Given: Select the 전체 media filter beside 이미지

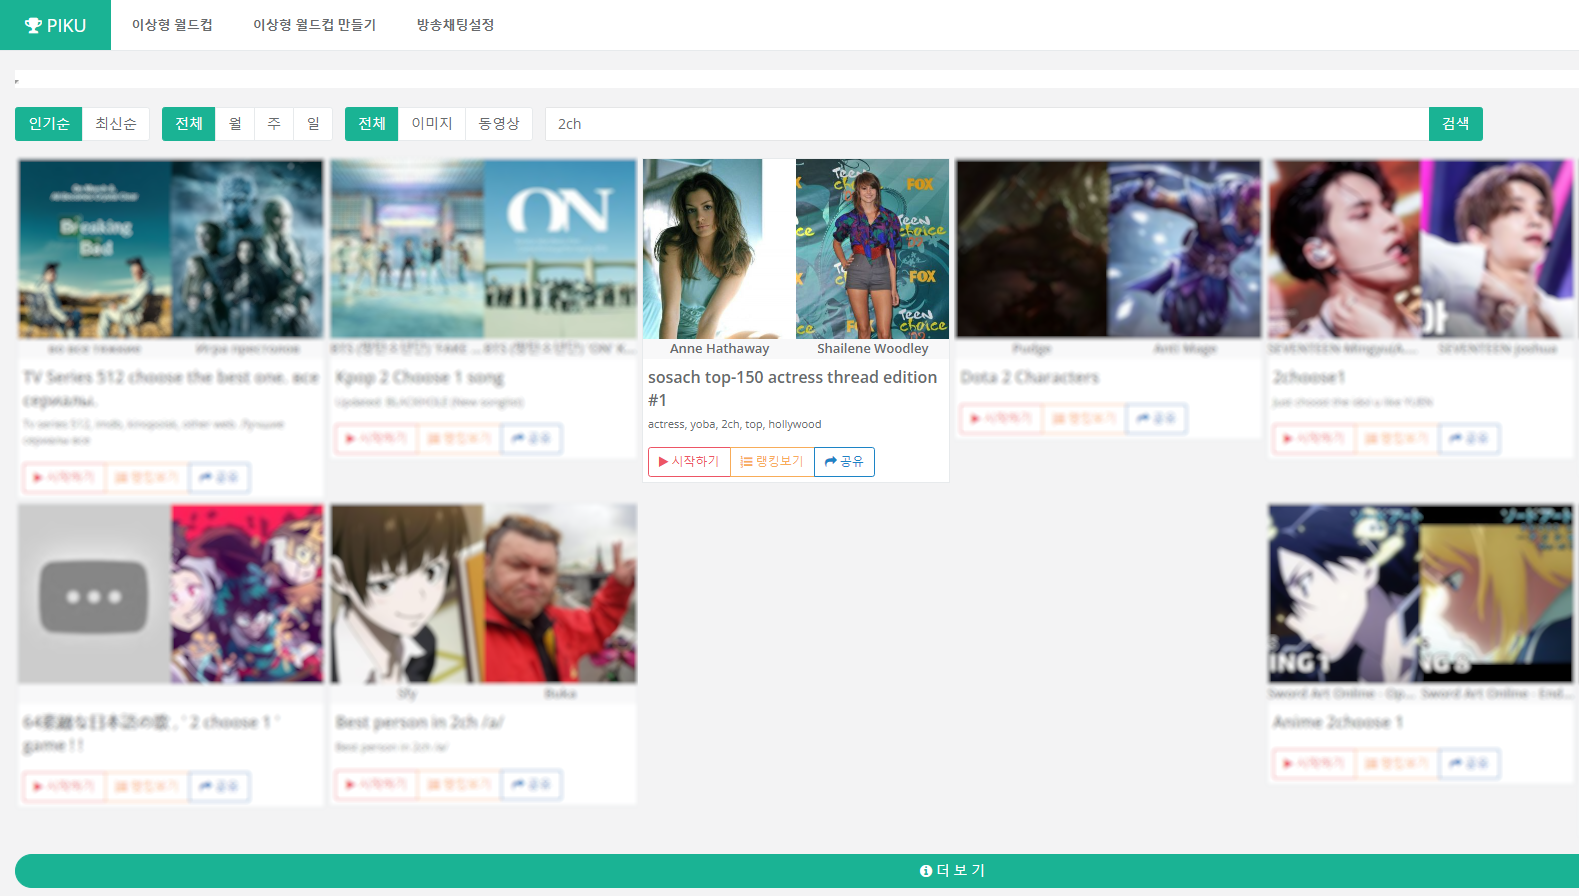Looking at the screenshot, I should 372,124.
